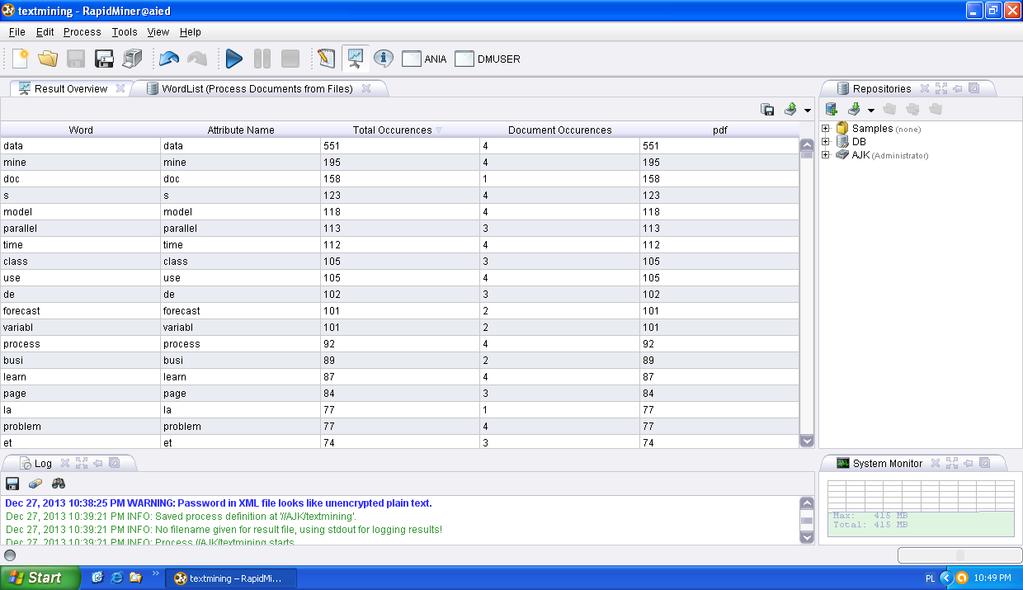Click the scroll-up arrow of the word table
Viewport: 1023px width, 590px height.
[x=806, y=145]
